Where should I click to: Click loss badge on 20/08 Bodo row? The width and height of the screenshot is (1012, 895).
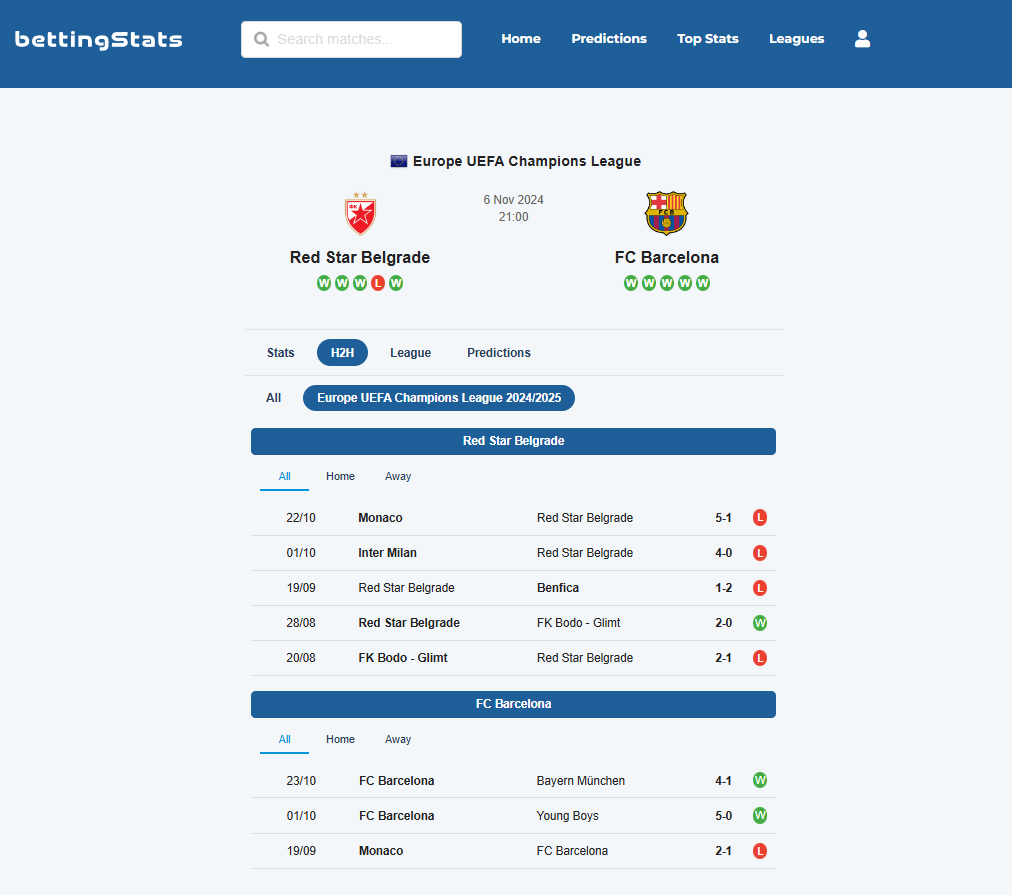[x=760, y=658]
